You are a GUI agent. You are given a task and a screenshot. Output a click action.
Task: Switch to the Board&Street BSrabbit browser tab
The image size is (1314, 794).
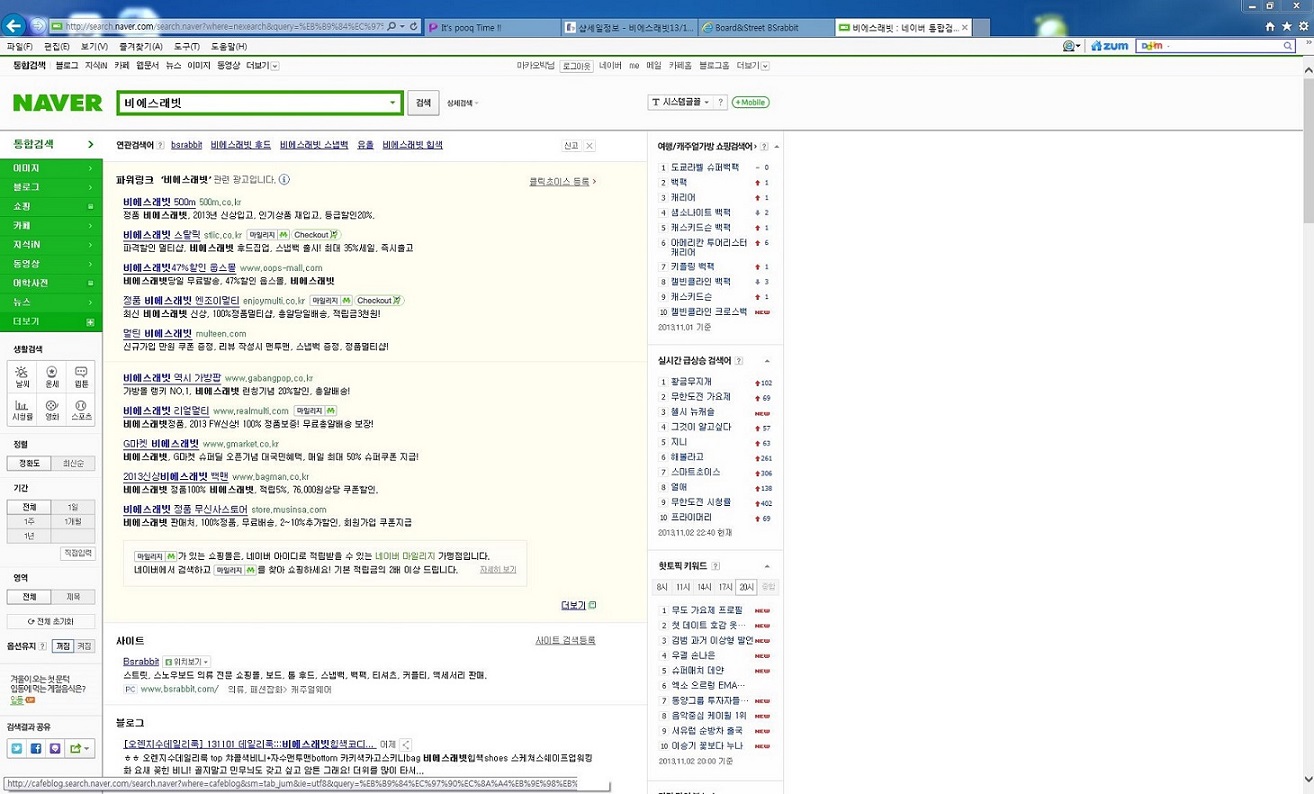point(764,27)
